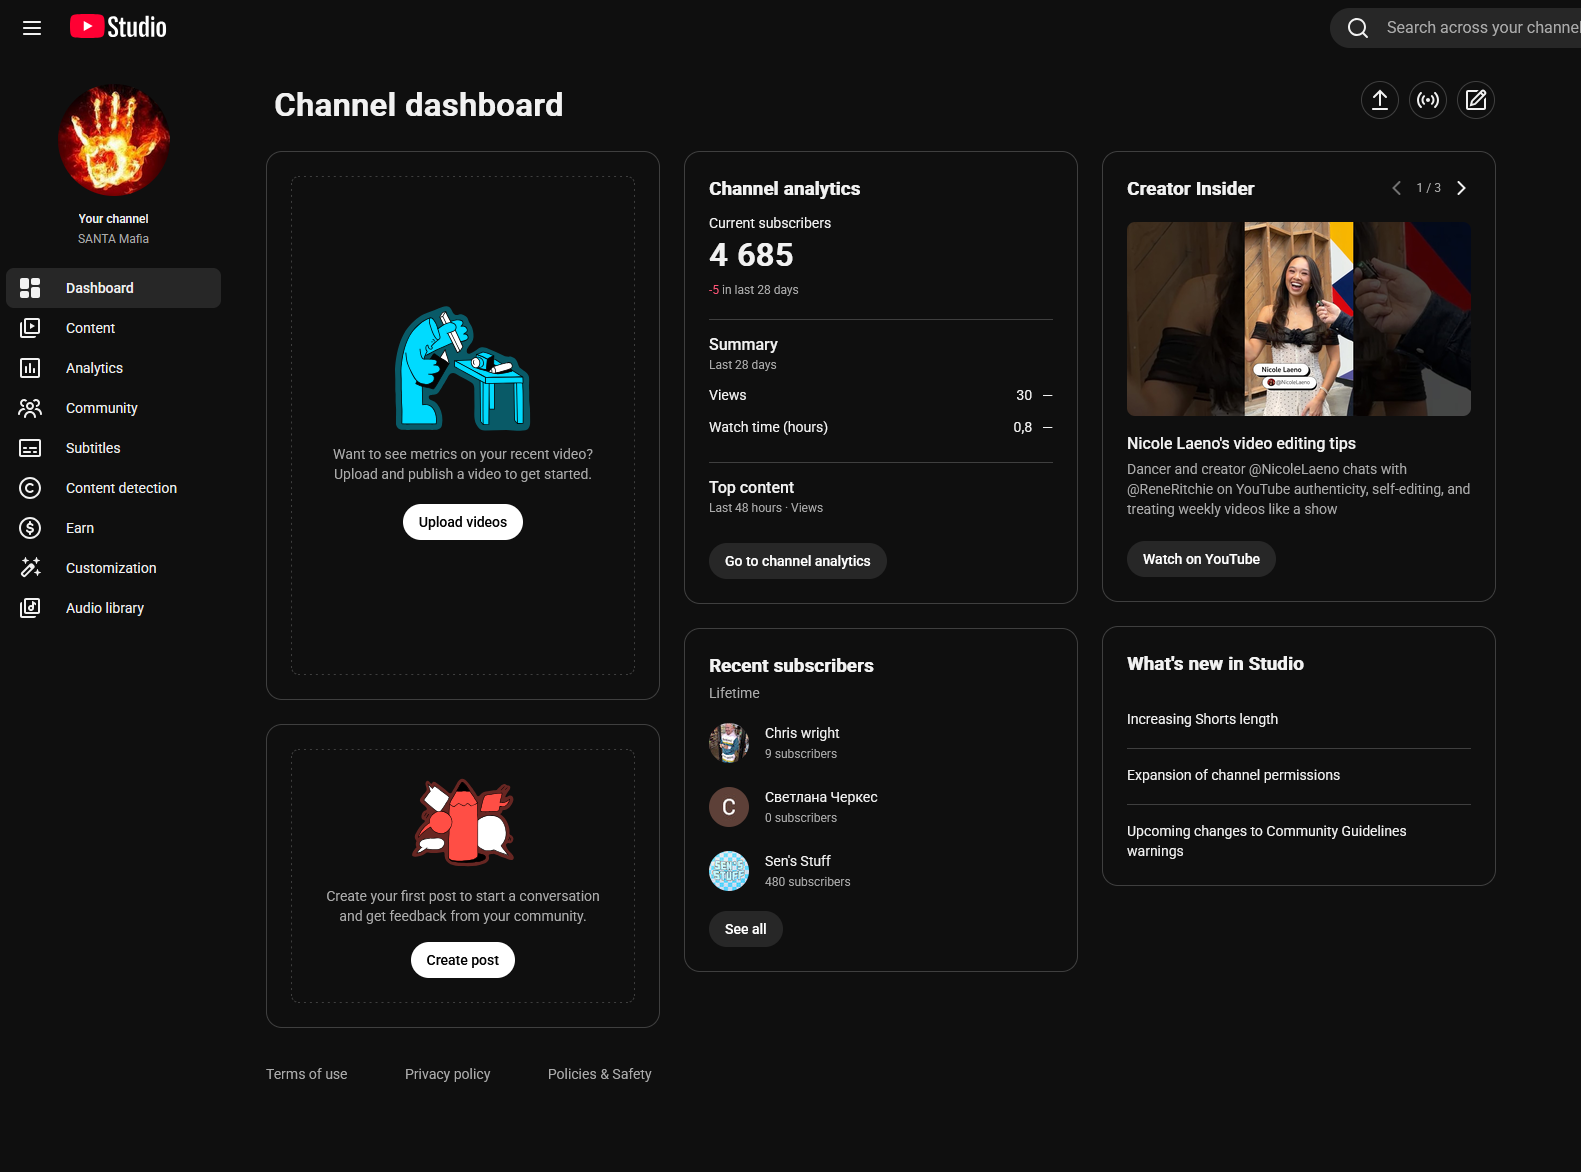The width and height of the screenshot is (1581, 1172).
Task: Click the YouTube Studio logo
Action: point(118,27)
